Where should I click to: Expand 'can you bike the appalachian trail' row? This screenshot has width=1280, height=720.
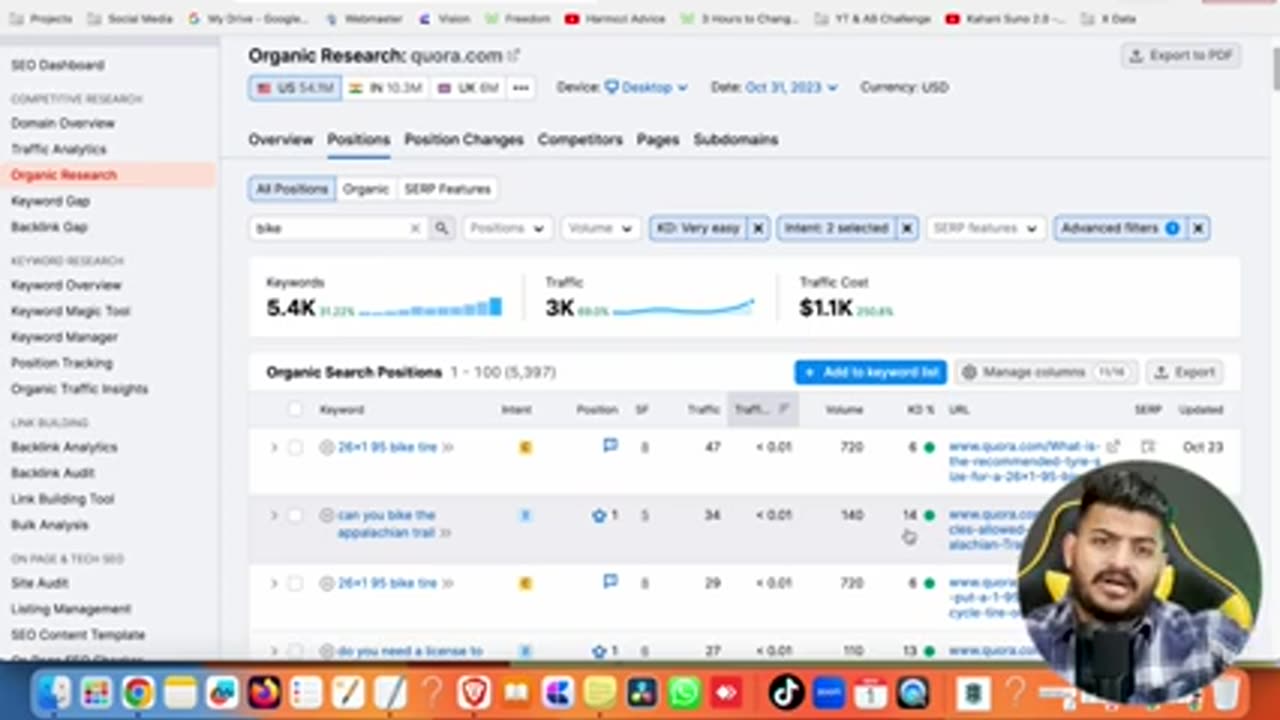point(273,515)
